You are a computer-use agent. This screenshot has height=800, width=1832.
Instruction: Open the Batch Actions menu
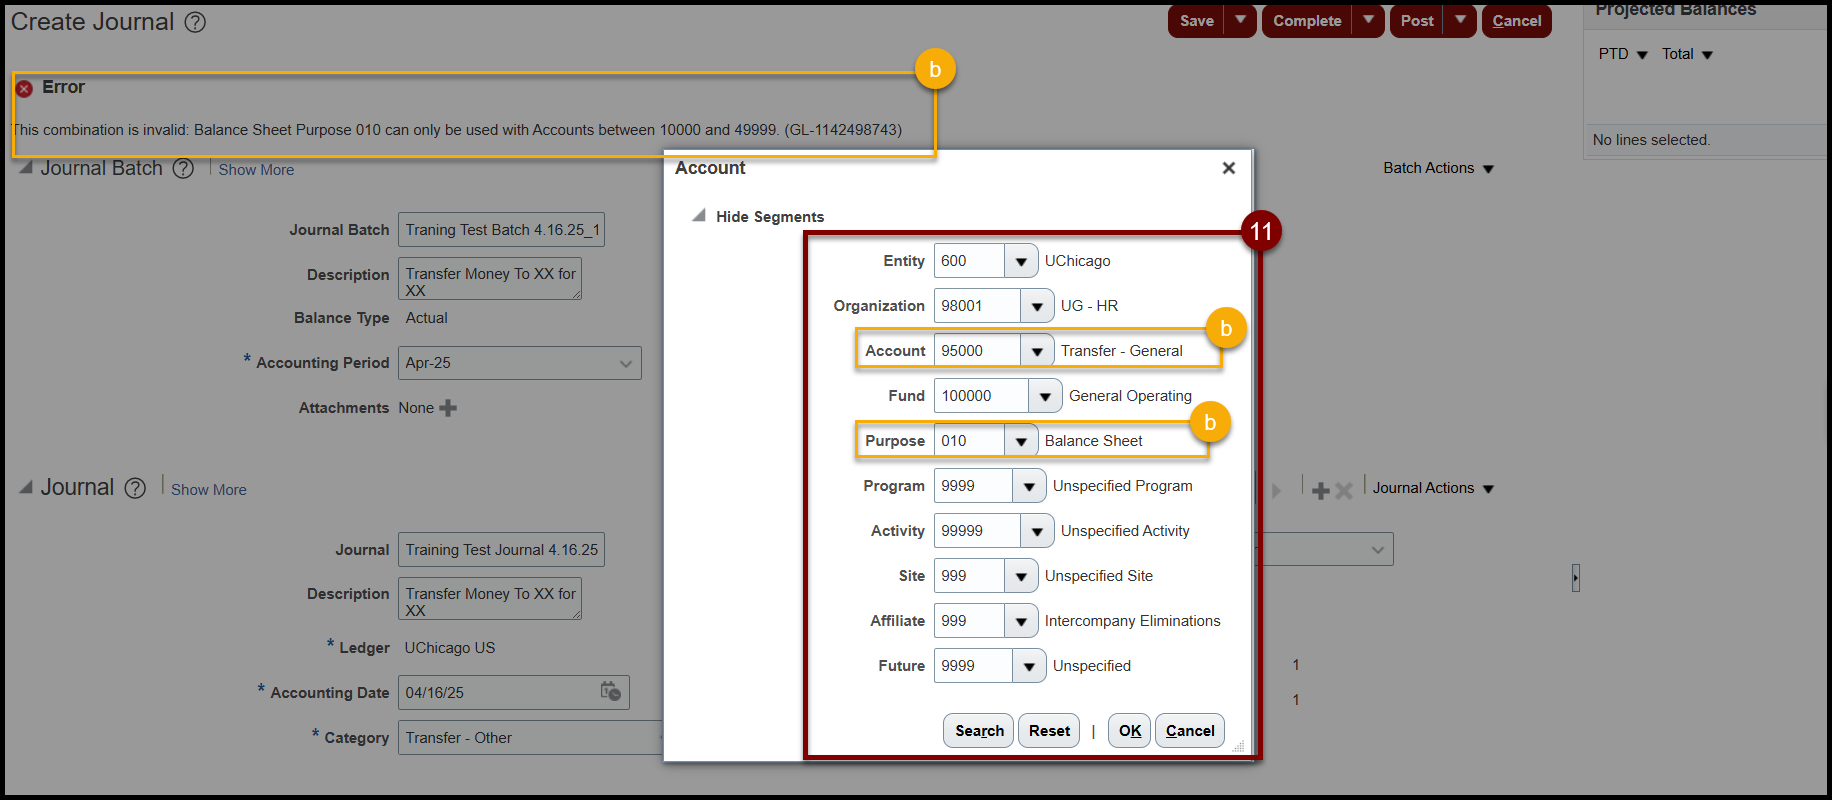[x=1438, y=168]
